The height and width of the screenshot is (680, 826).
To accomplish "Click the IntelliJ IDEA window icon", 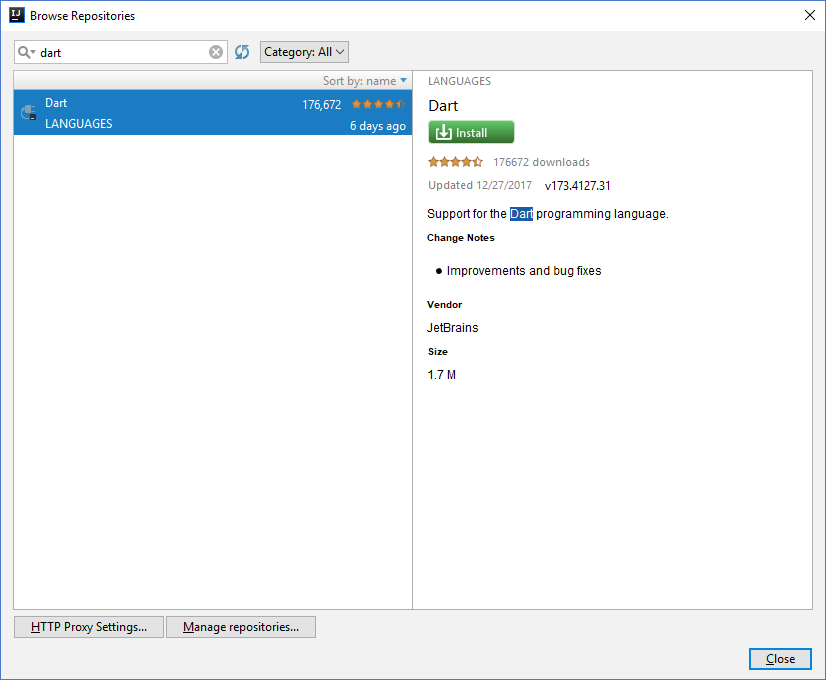I will (17, 15).
